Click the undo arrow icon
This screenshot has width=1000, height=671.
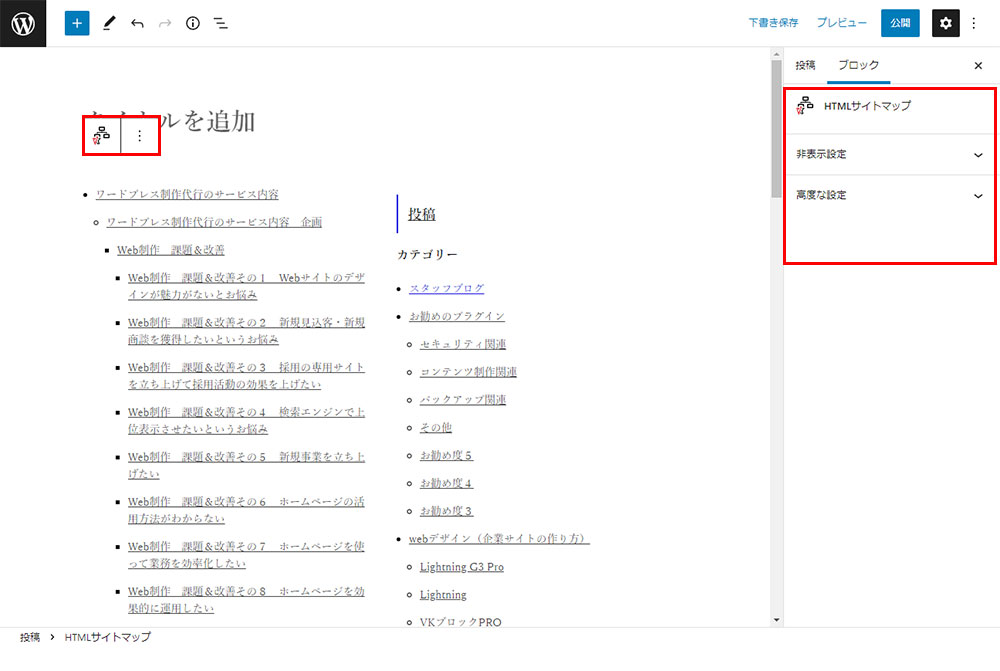click(137, 23)
